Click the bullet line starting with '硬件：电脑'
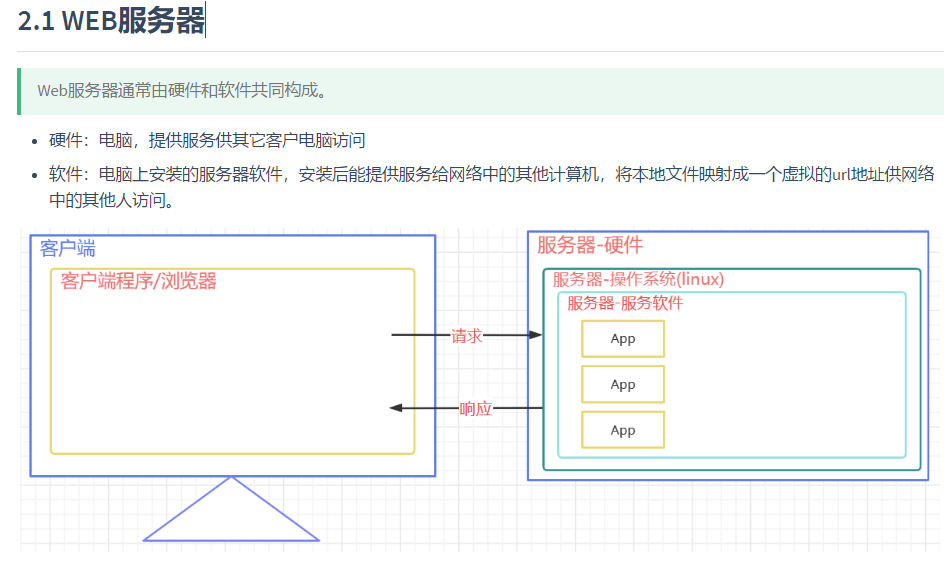This screenshot has height=569, width=944. (207, 140)
